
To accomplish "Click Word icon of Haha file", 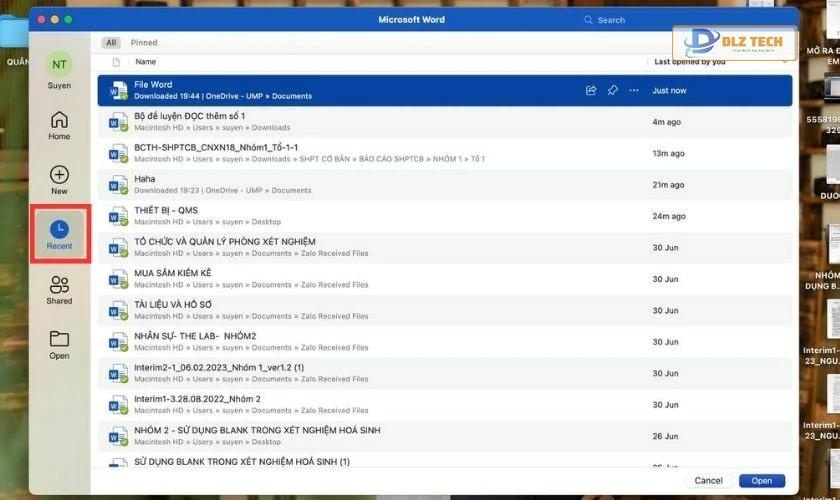I will coord(118,185).
